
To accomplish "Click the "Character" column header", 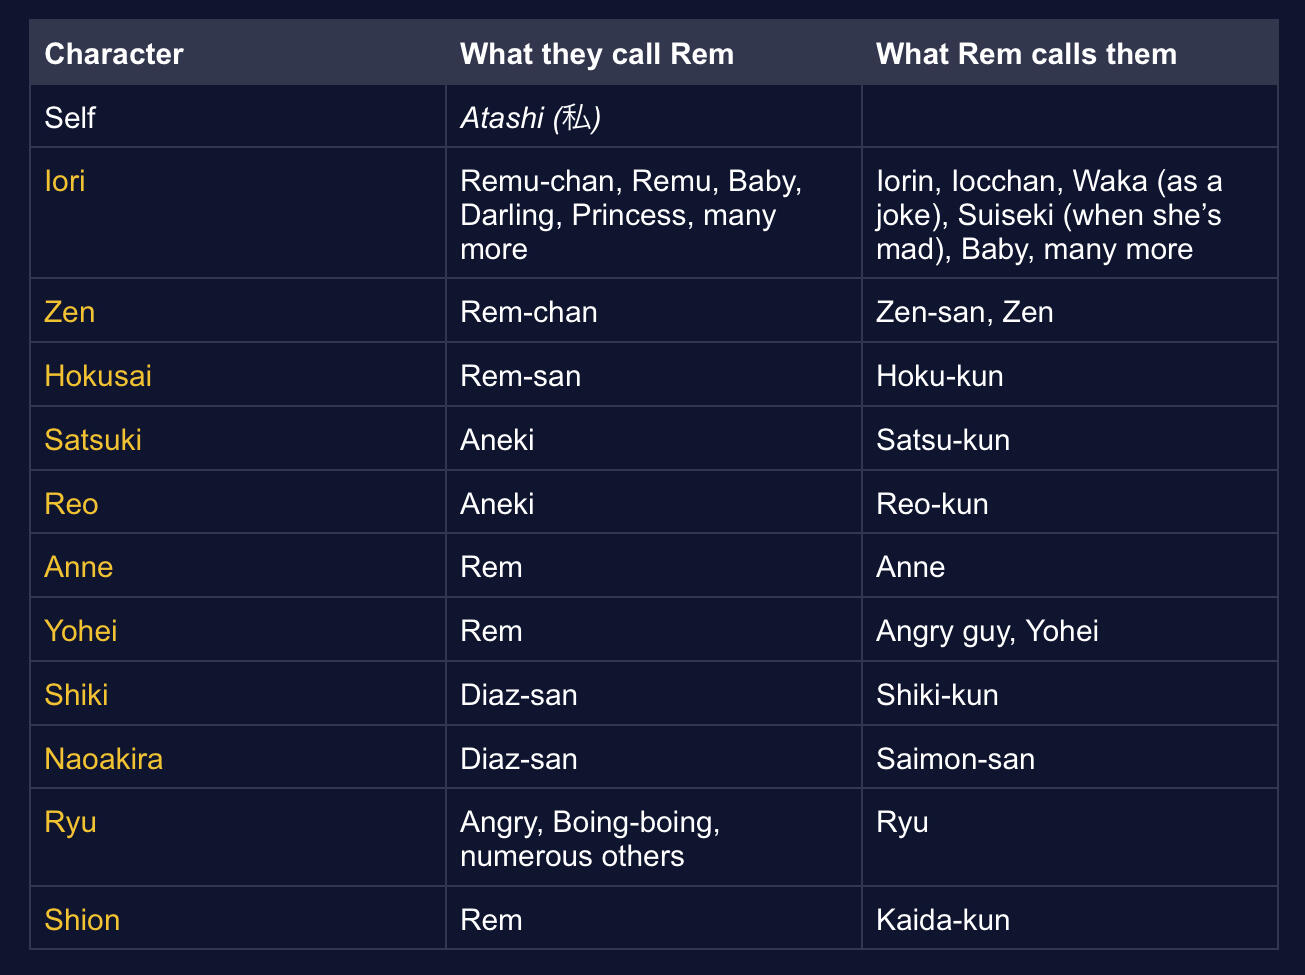I will [114, 54].
